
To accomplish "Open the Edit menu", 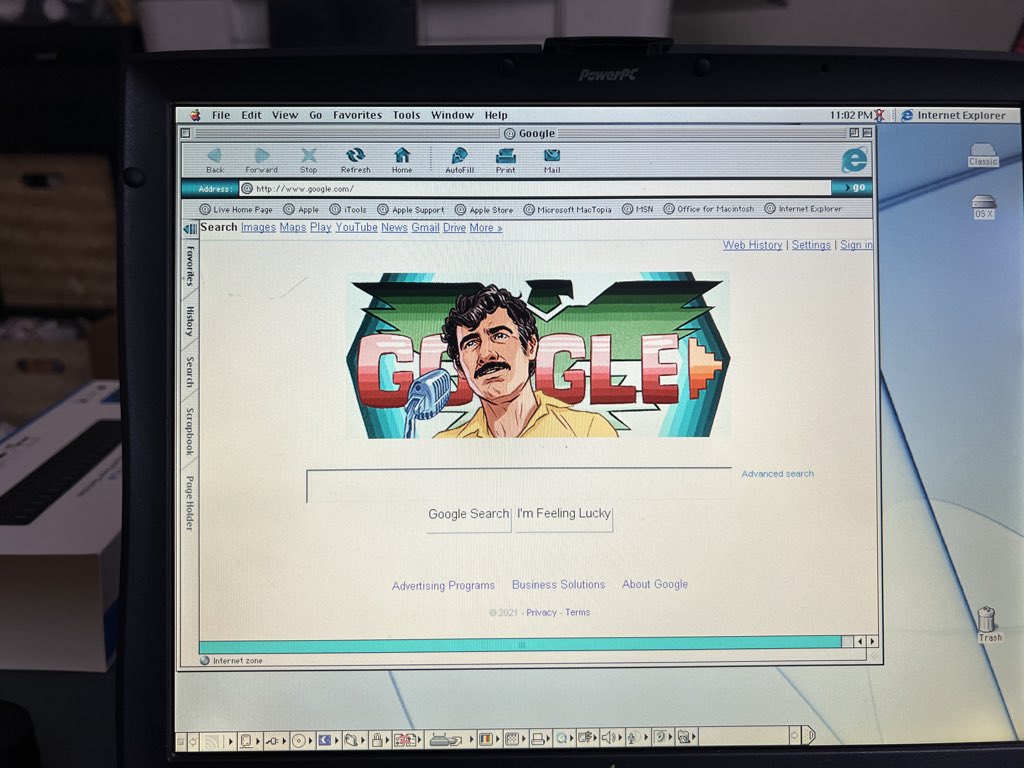I will pos(251,115).
